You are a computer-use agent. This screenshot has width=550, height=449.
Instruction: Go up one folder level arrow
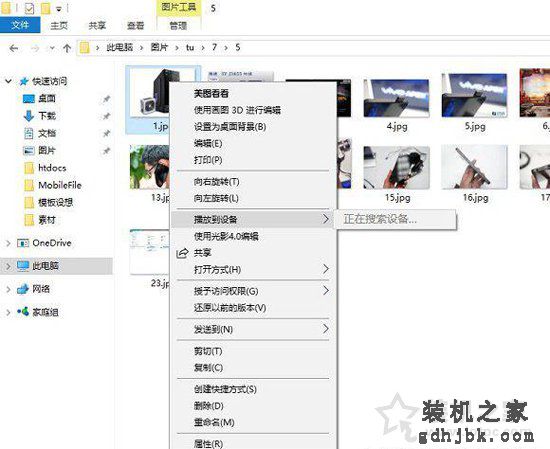point(67,48)
